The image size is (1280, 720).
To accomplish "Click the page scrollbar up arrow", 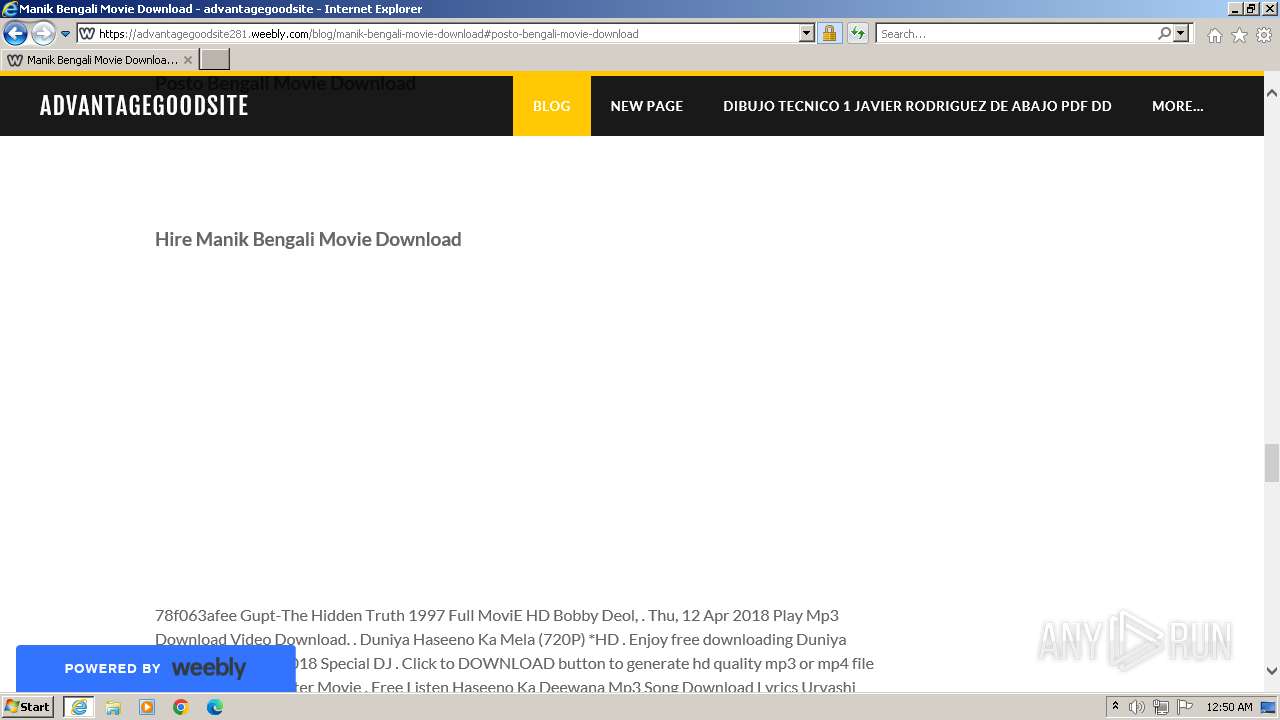I will click(1272, 92).
